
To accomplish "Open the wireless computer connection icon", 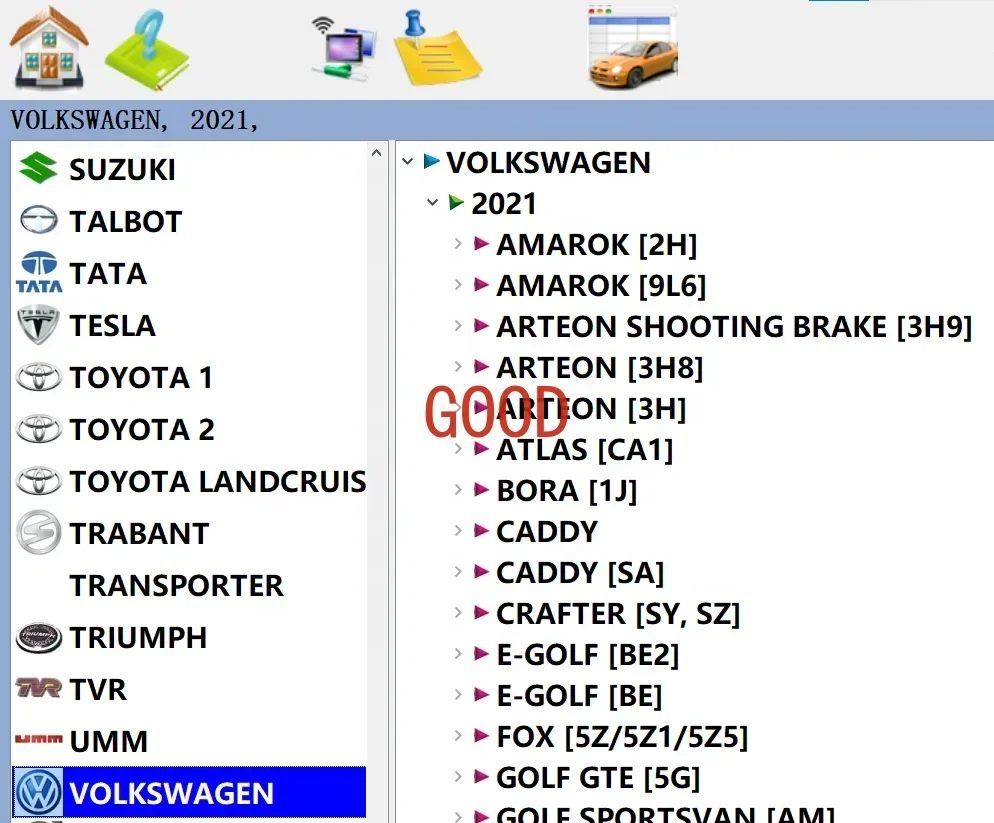I will pos(344,48).
